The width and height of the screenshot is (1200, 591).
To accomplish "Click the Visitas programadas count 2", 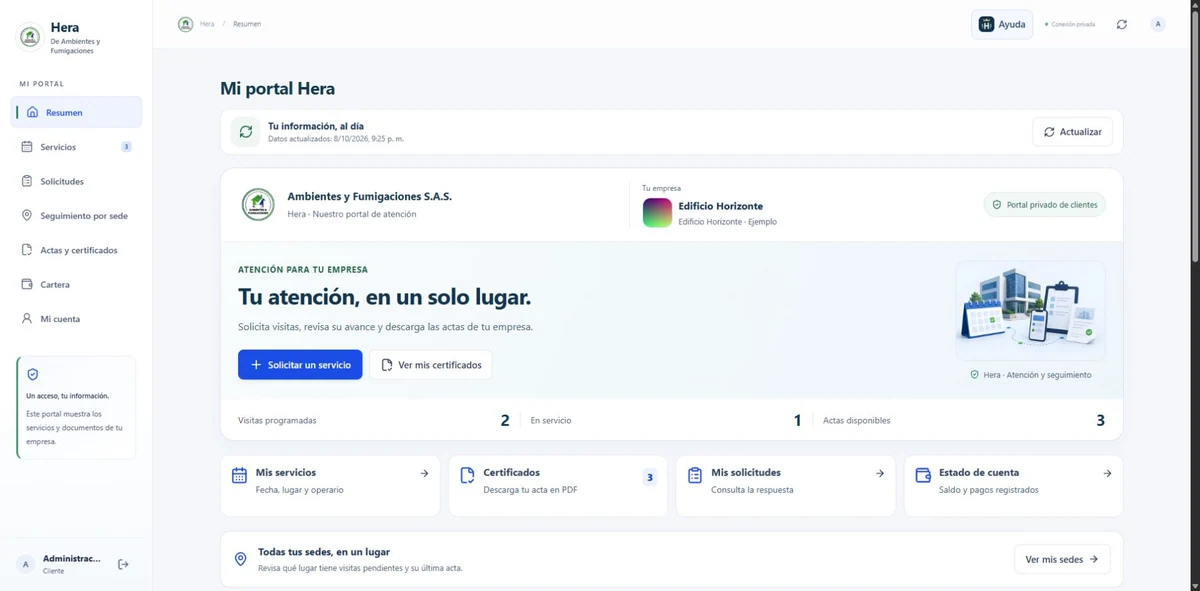I will click(x=505, y=421).
